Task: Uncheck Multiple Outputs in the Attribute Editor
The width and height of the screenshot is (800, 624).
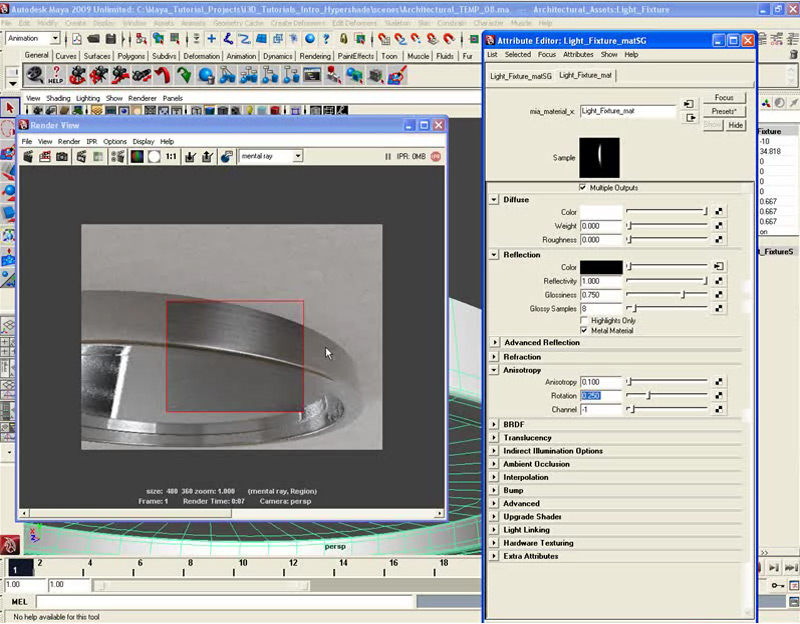Action: click(x=582, y=188)
